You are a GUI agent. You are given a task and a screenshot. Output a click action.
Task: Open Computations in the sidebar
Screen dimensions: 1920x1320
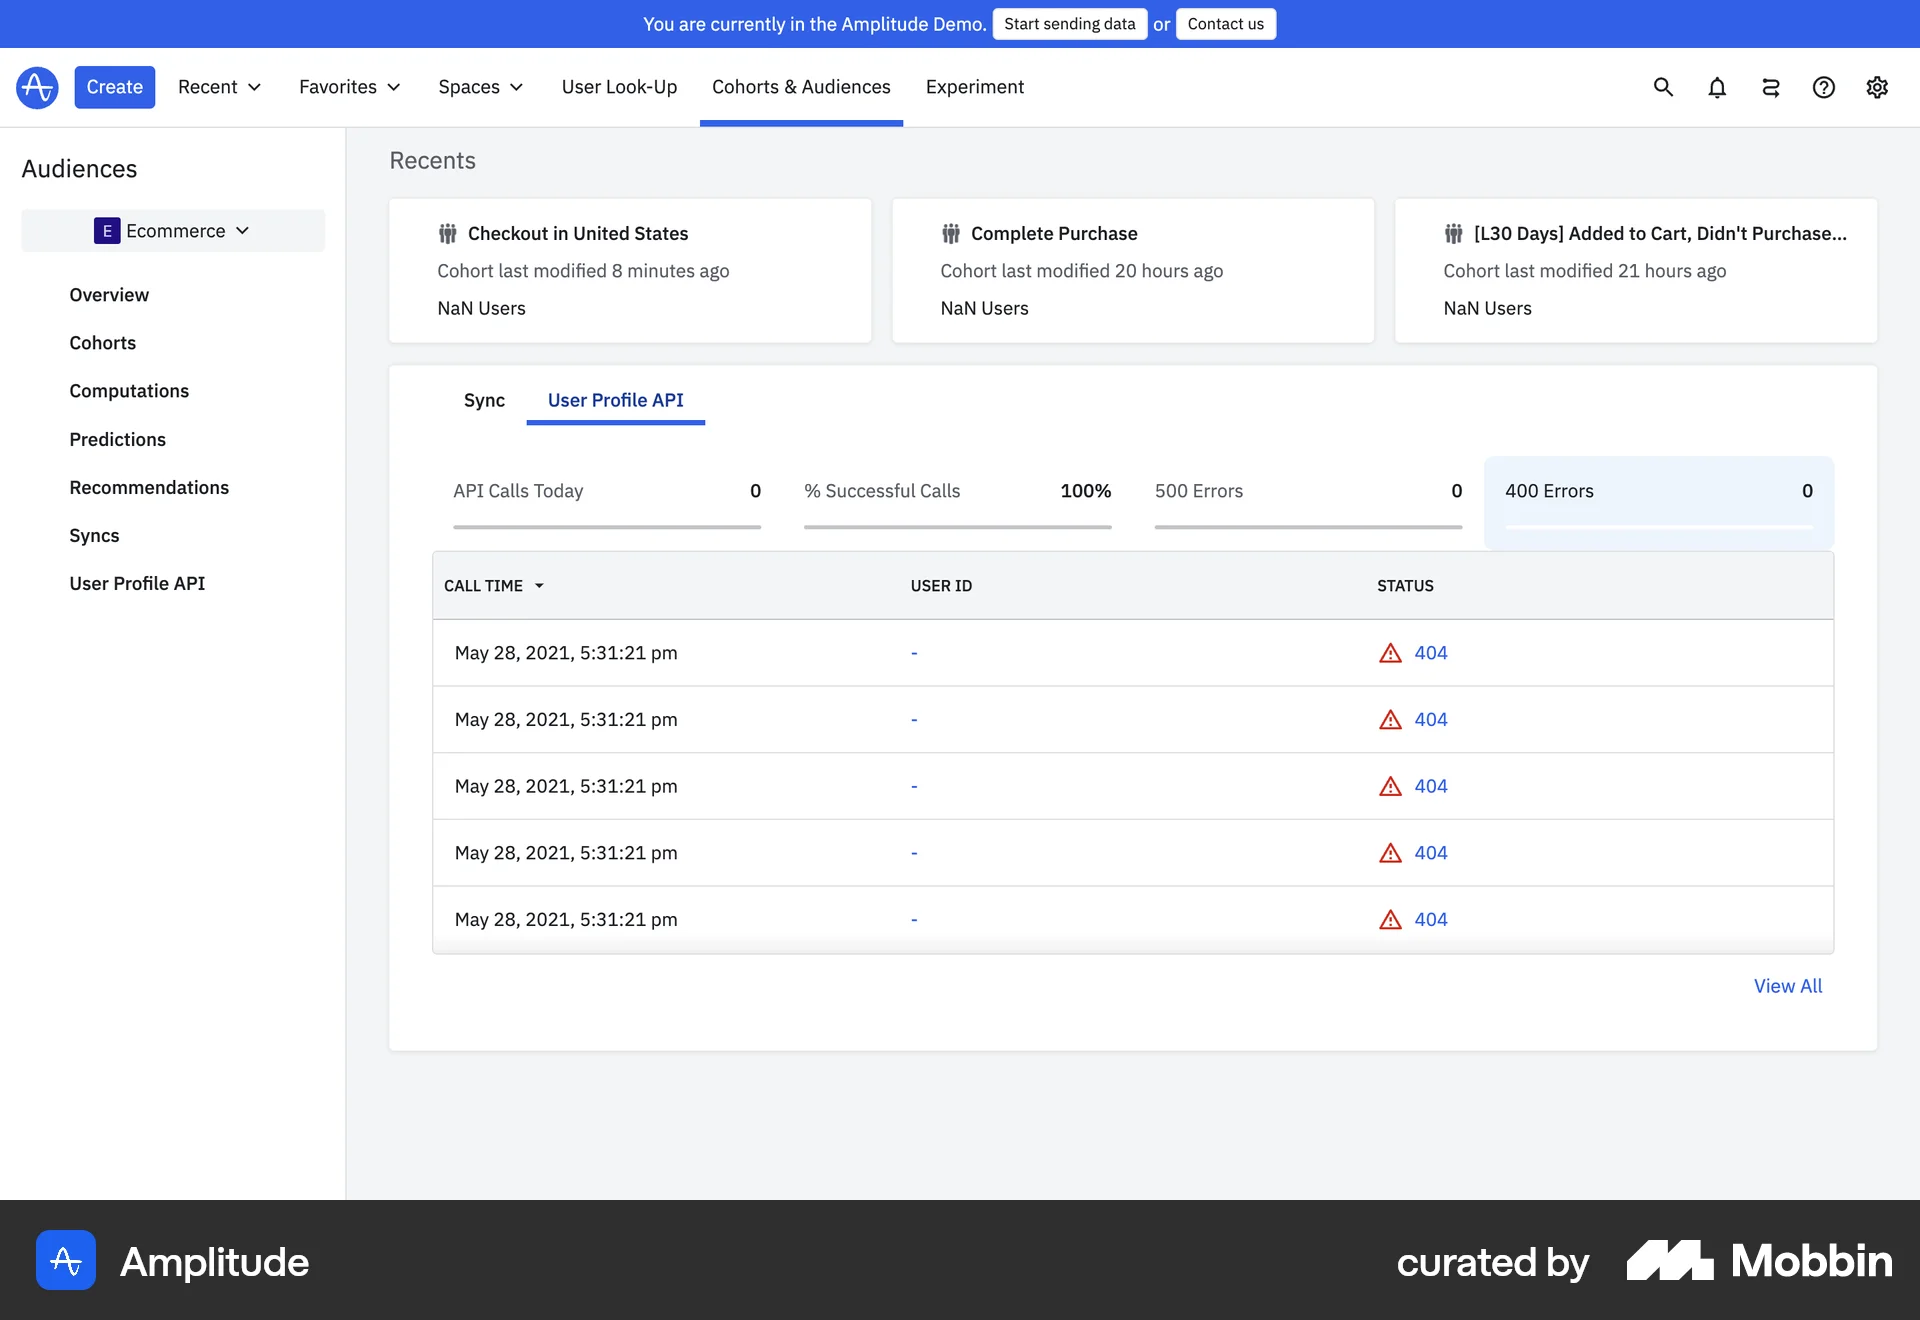point(129,391)
